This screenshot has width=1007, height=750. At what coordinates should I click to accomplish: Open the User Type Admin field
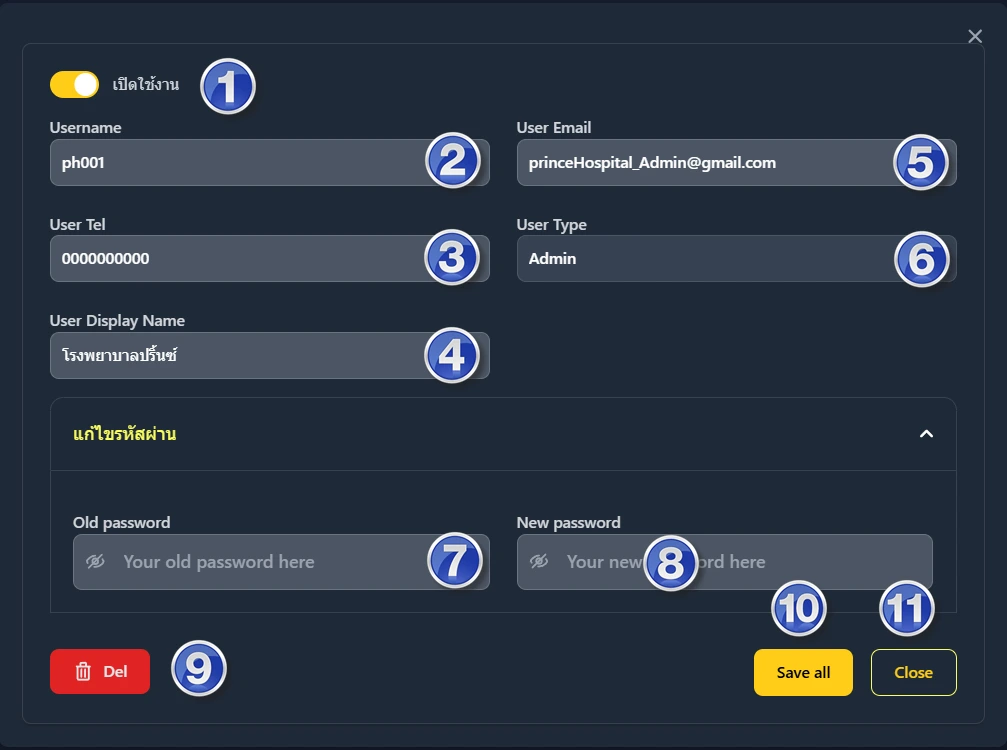(x=700, y=259)
